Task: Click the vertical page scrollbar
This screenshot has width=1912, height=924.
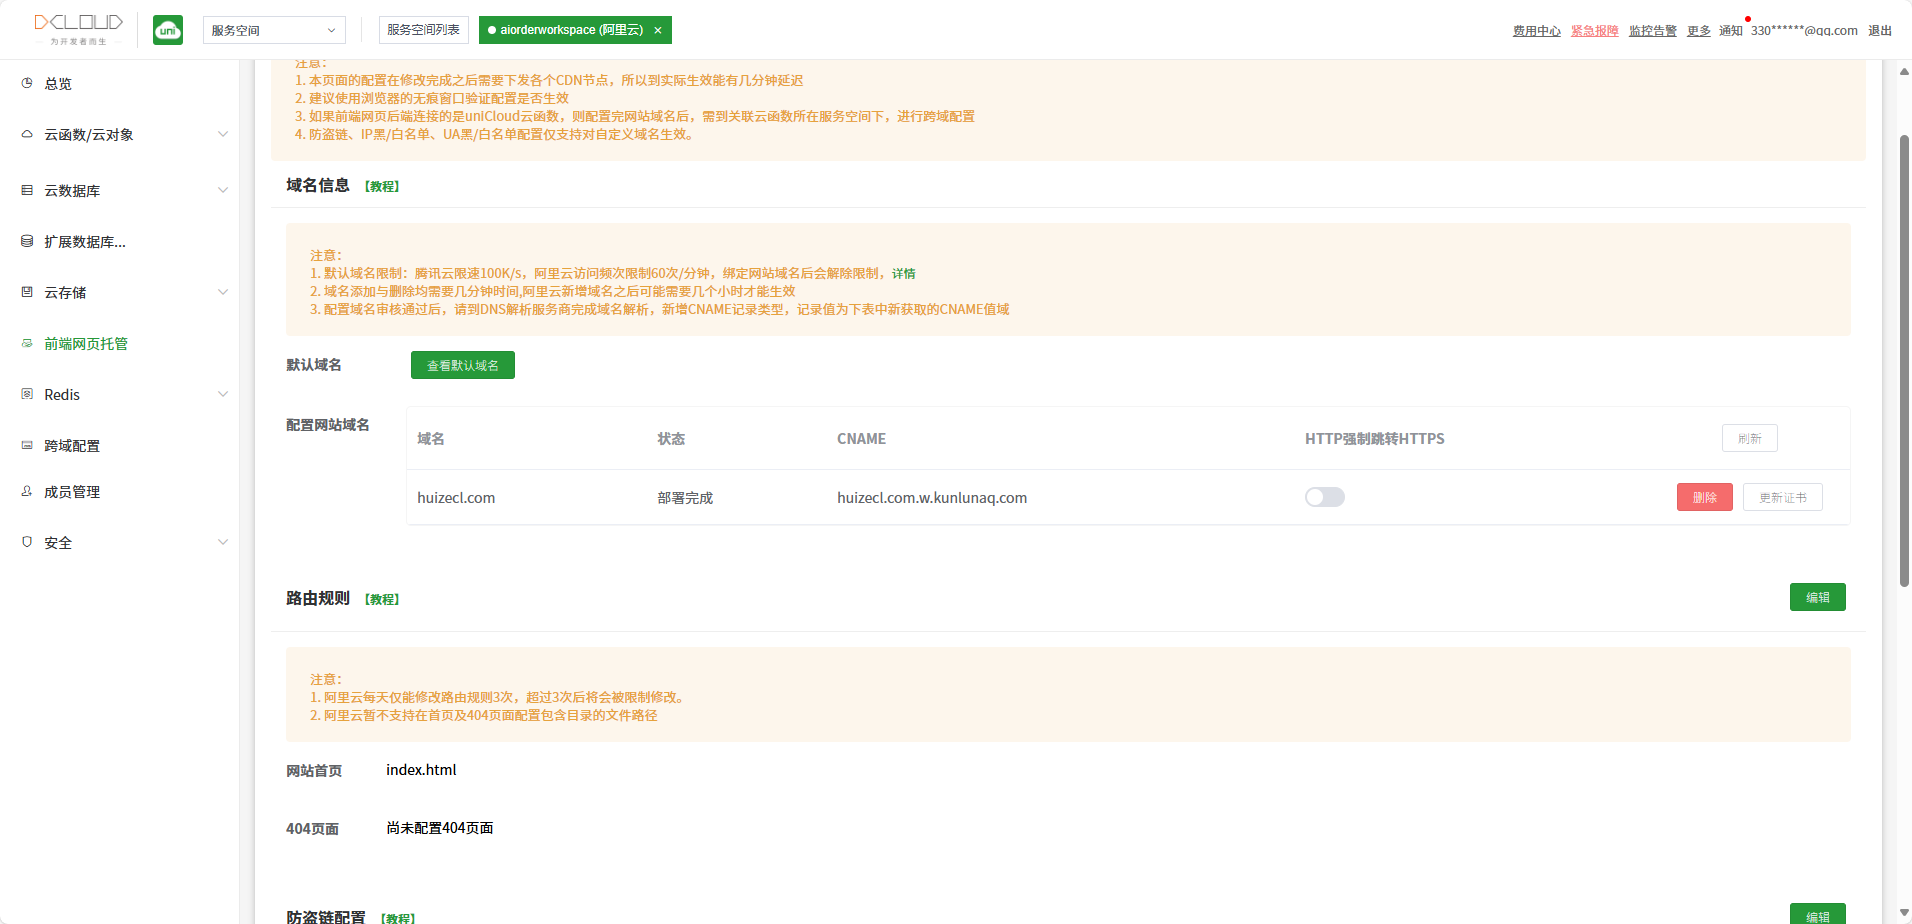Action: pos(1904,360)
